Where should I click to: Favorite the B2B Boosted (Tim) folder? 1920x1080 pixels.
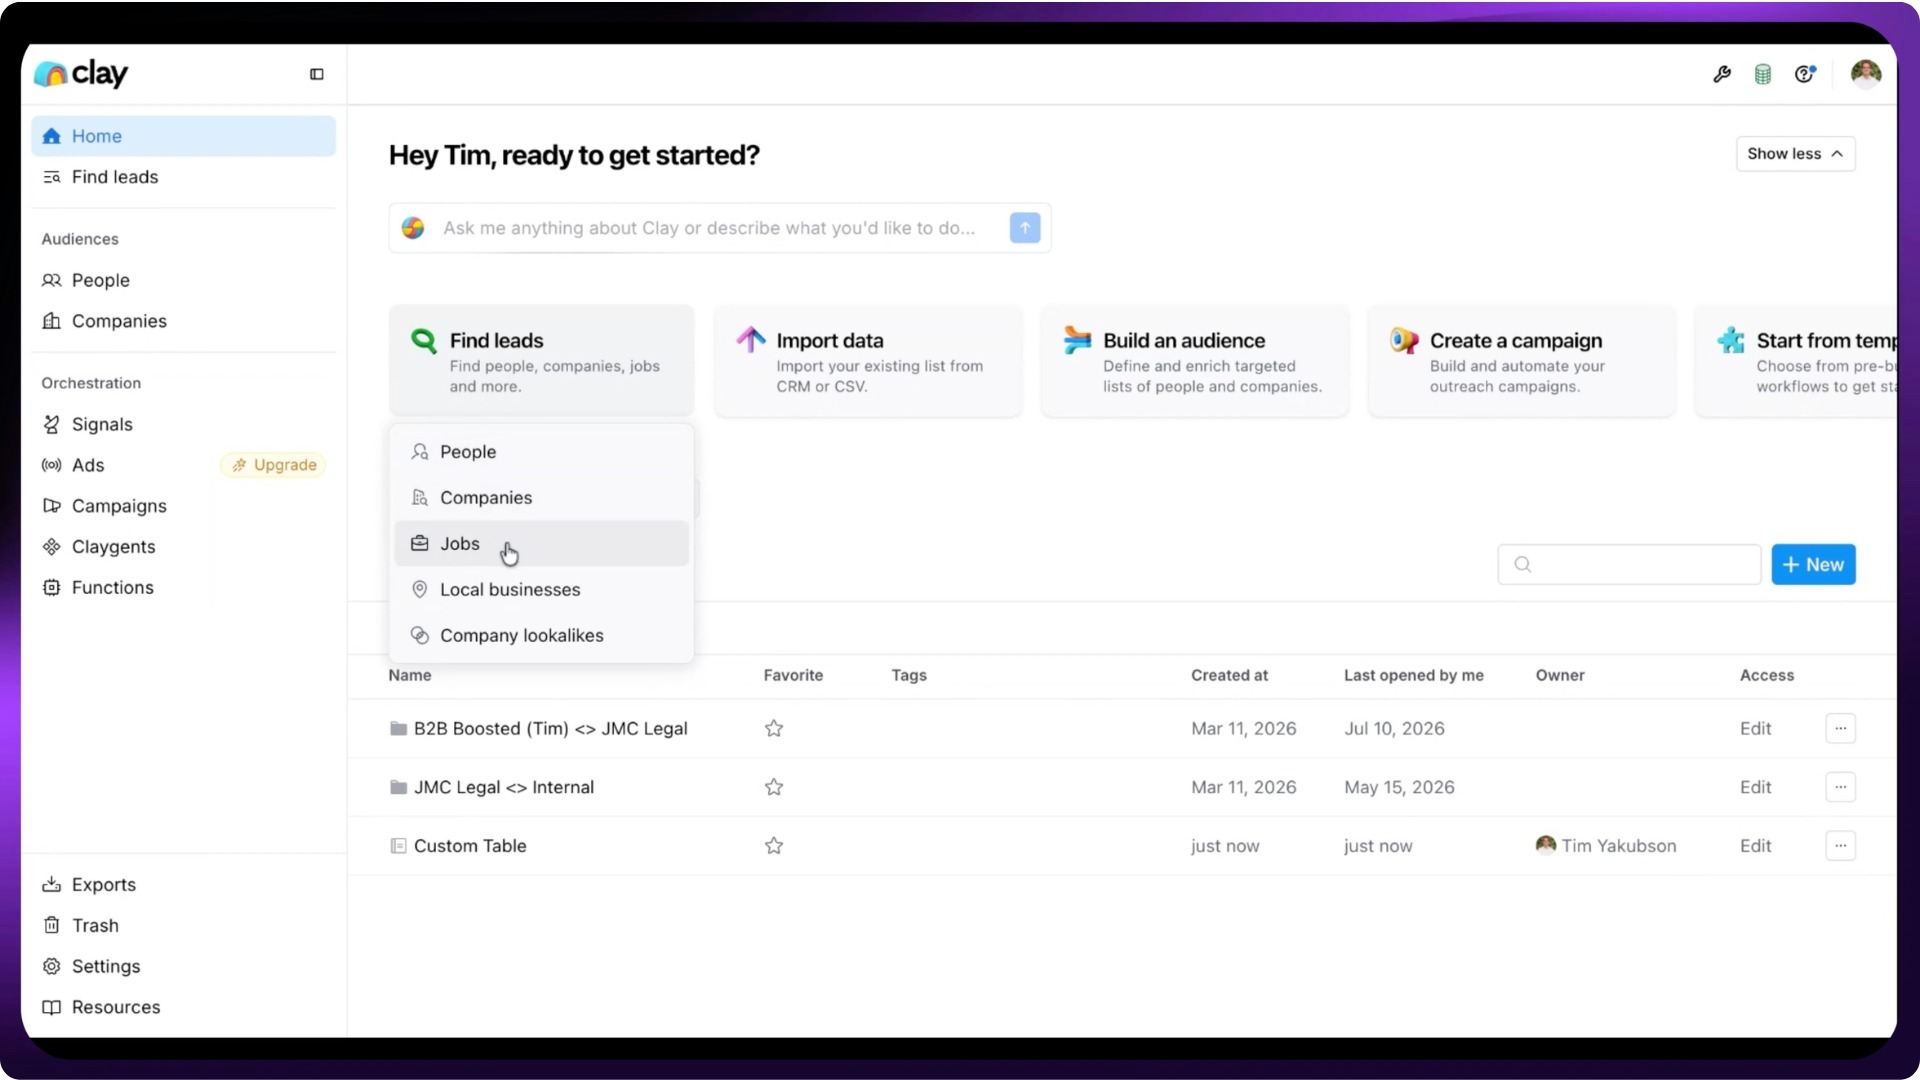[x=774, y=728]
